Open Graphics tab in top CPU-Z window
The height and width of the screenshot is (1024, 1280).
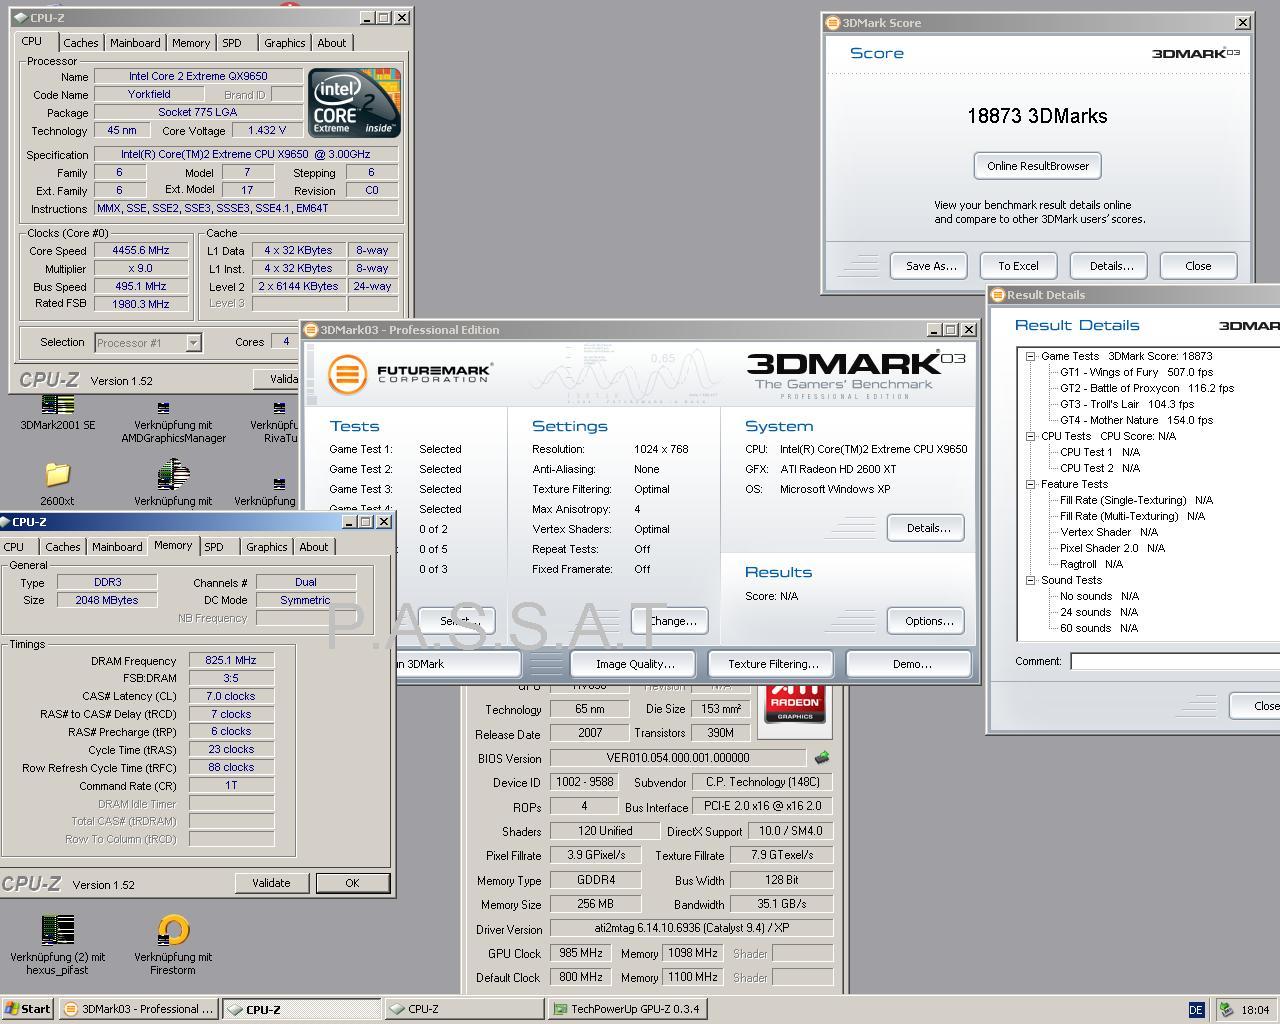click(x=285, y=43)
